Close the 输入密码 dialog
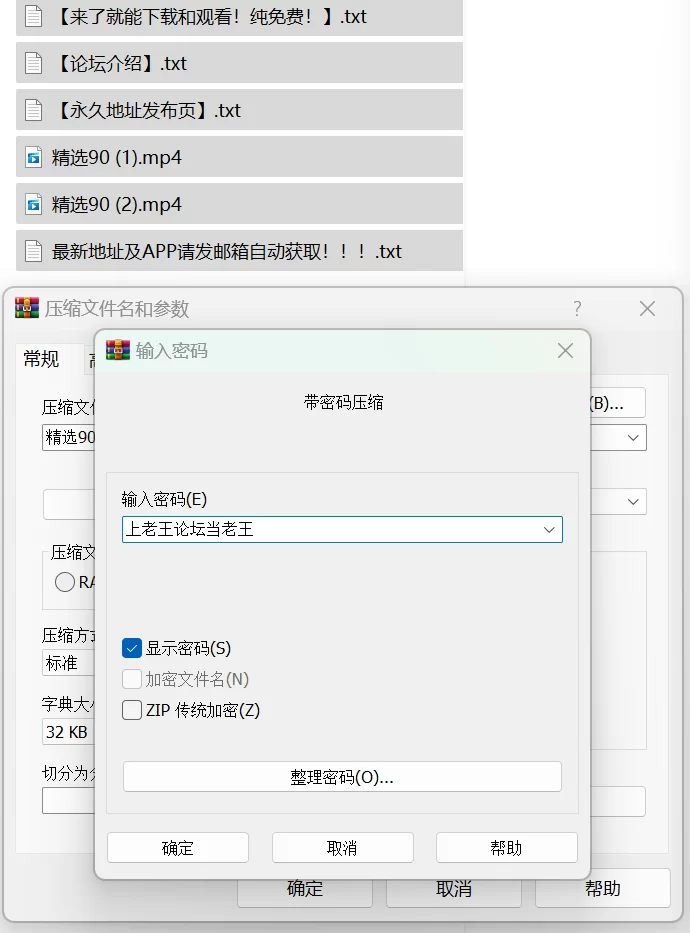Viewport: 690px width, 933px height. (x=565, y=351)
